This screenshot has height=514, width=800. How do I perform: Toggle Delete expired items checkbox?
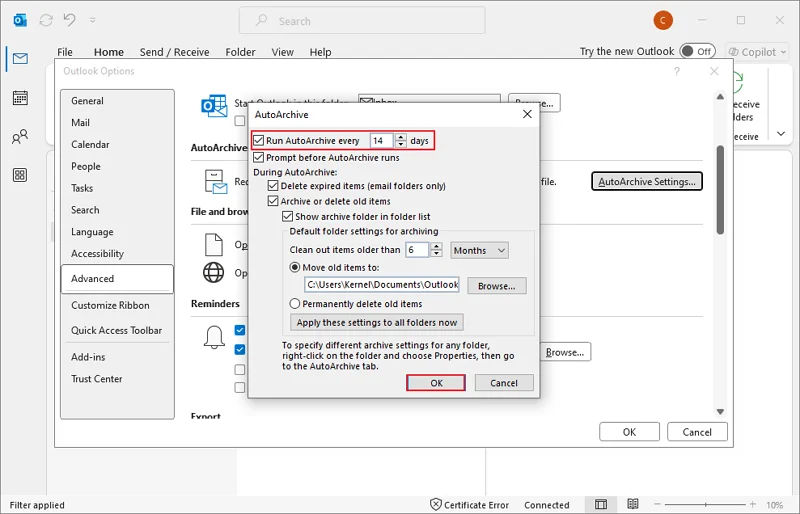click(x=273, y=186)
